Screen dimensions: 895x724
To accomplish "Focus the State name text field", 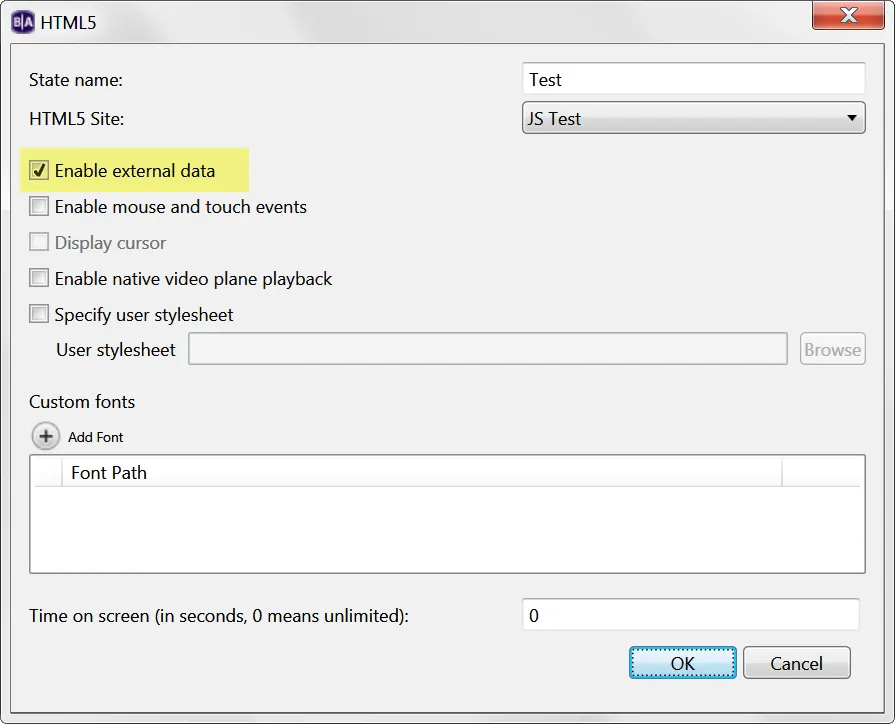I will point(694,79).
